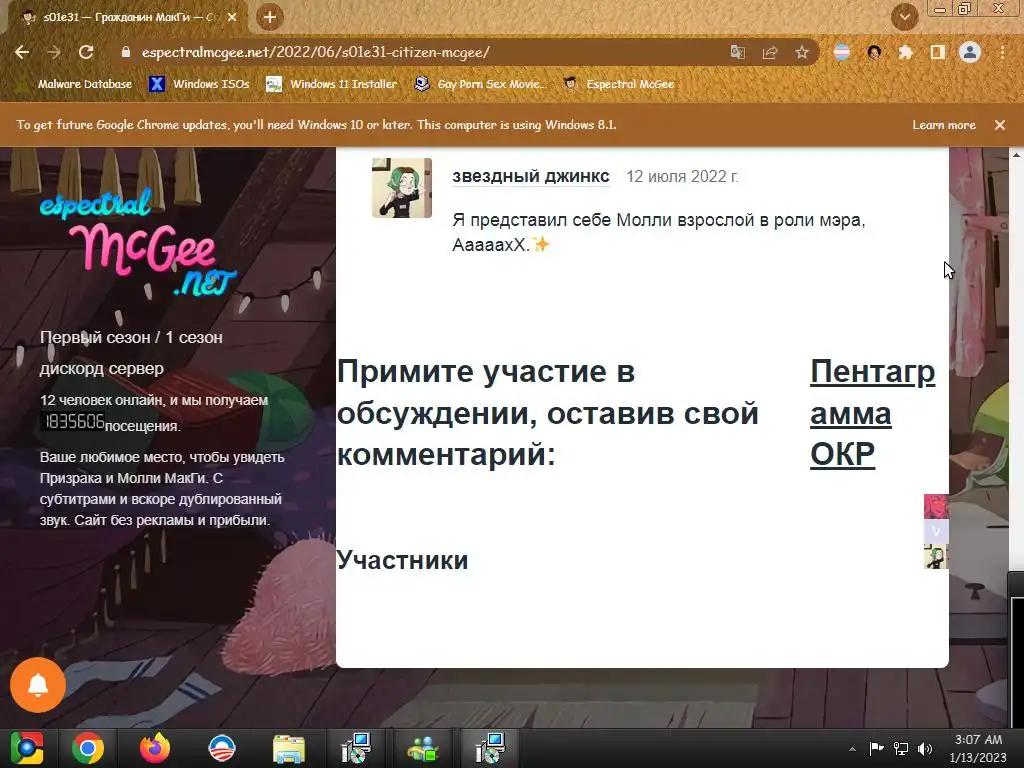The width and height of the screenshot is (1024, 768).
Task: Launch Google Chrome from taskbar
Action: [x=88, y=748]
